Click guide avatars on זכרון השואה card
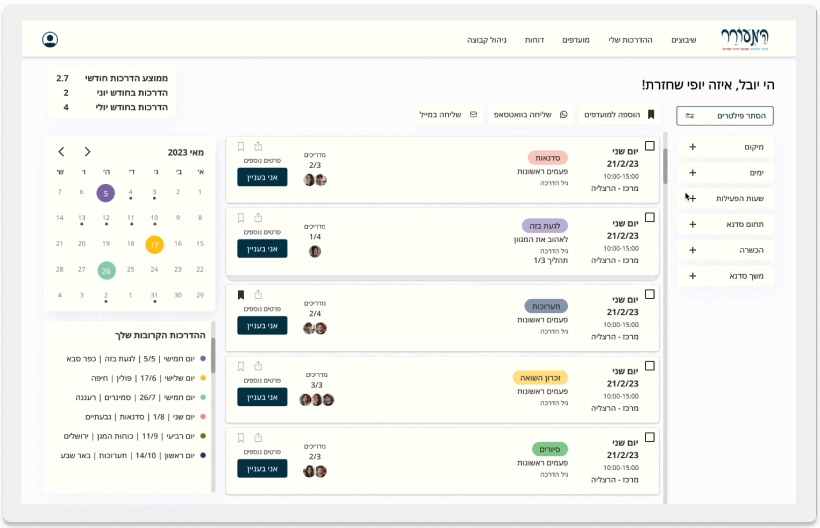Image resolution: width=820 pixels, height=528 pixels. [316, 400]
